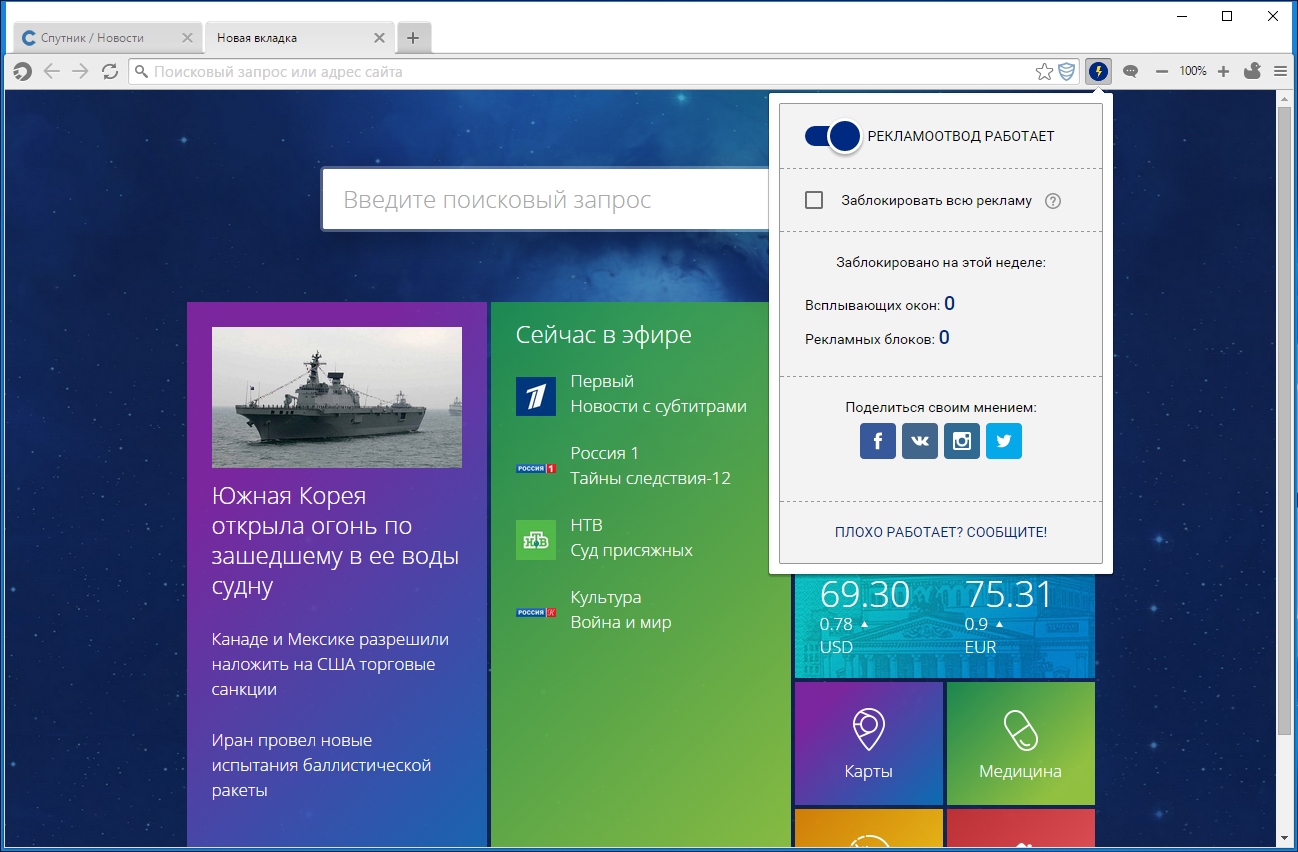Toggle the Рекламоотвод работает switch

click(833, 136)
